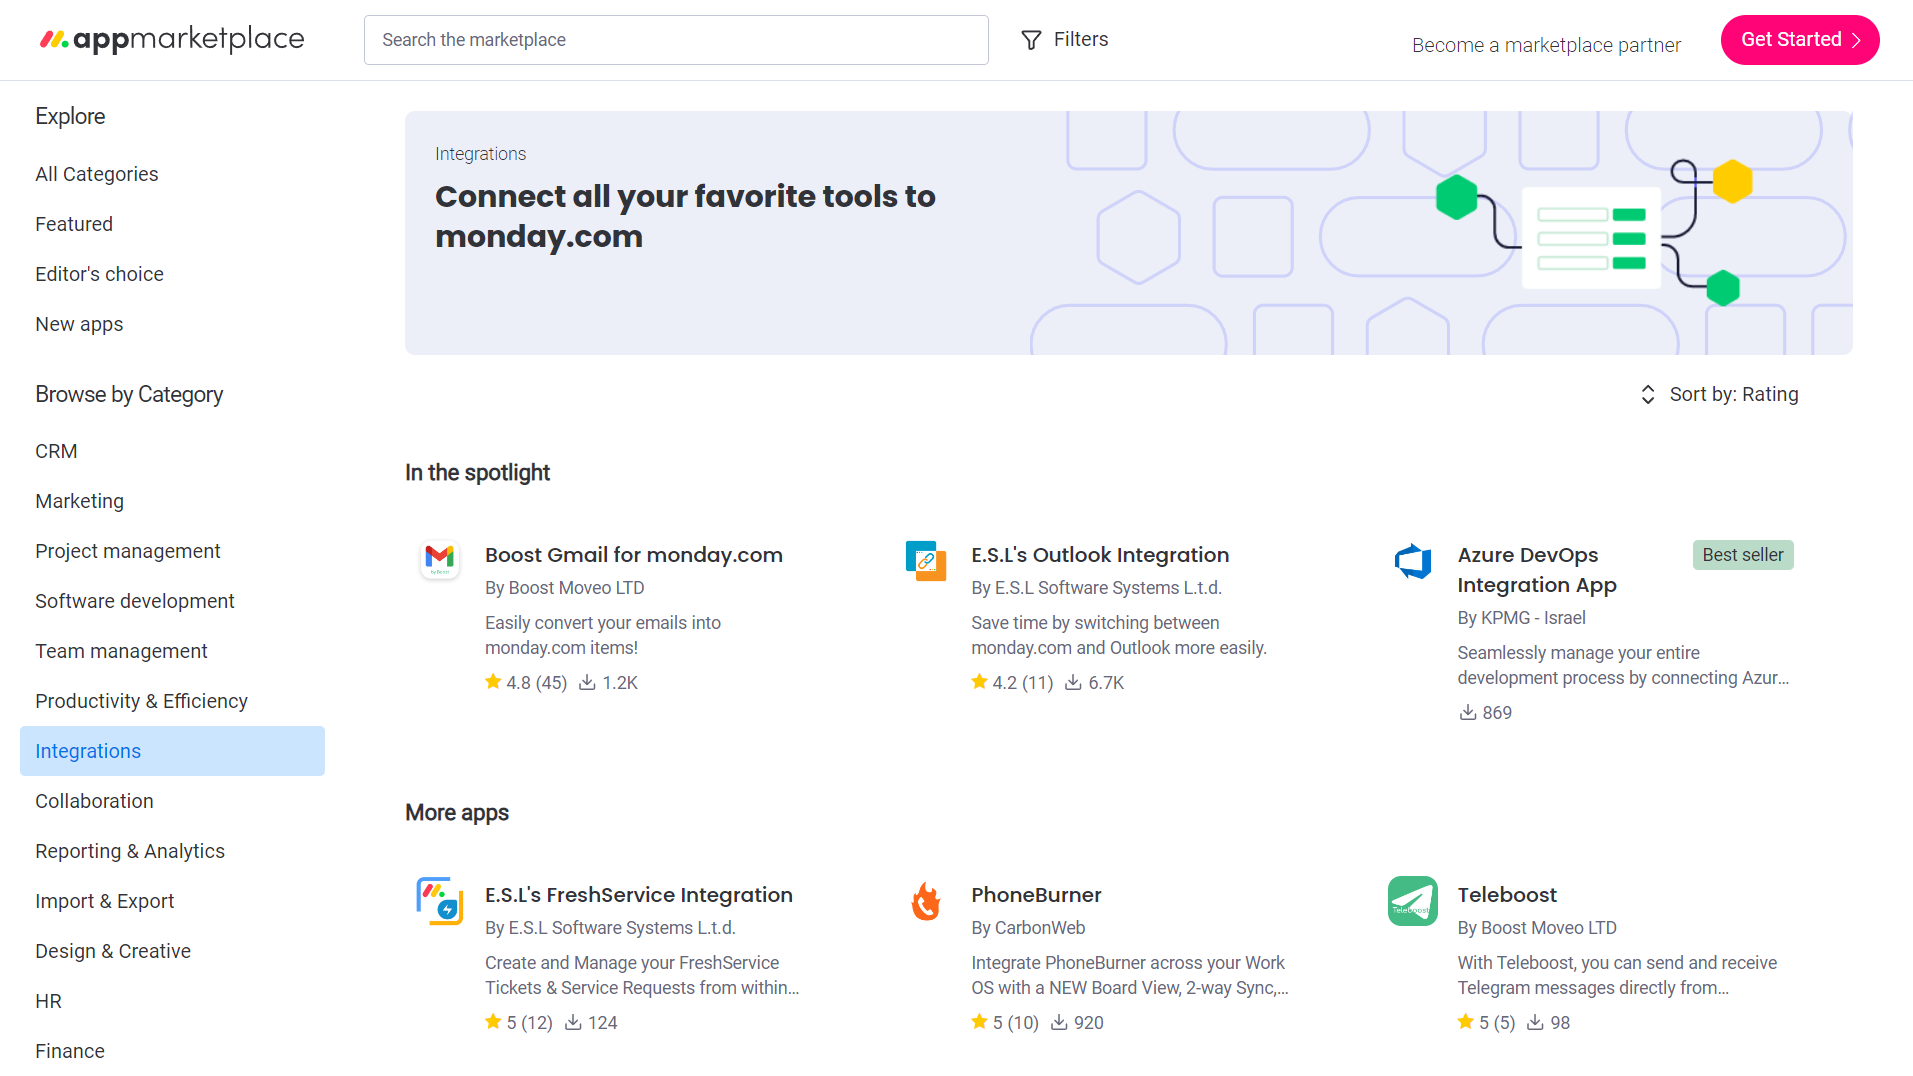Click the Best seller badge on Azure DevOps
The image size is (1913, 1076).
pos(1743,554)
